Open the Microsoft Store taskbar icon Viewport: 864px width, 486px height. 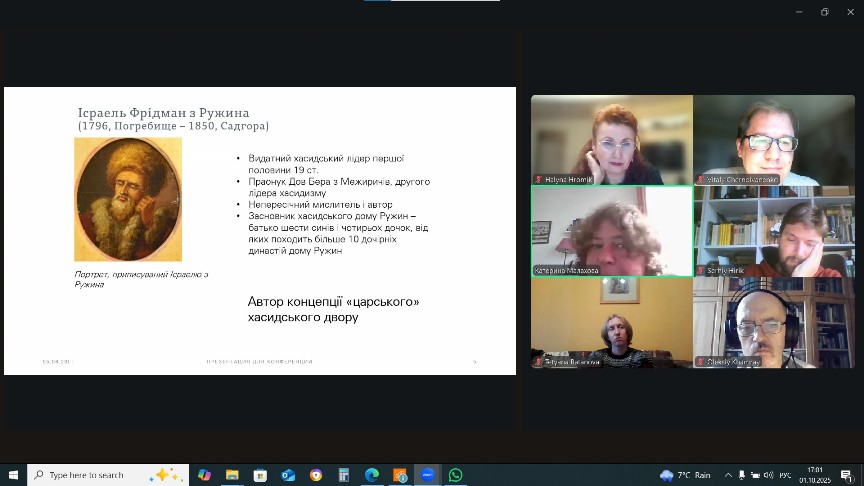260,475
